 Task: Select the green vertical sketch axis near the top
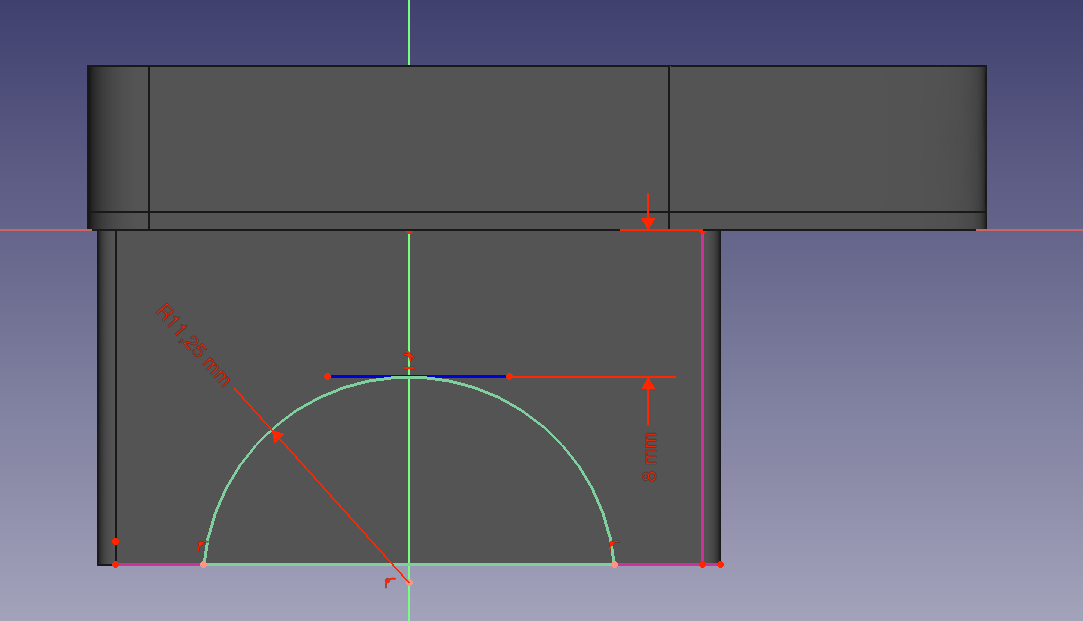409,31
